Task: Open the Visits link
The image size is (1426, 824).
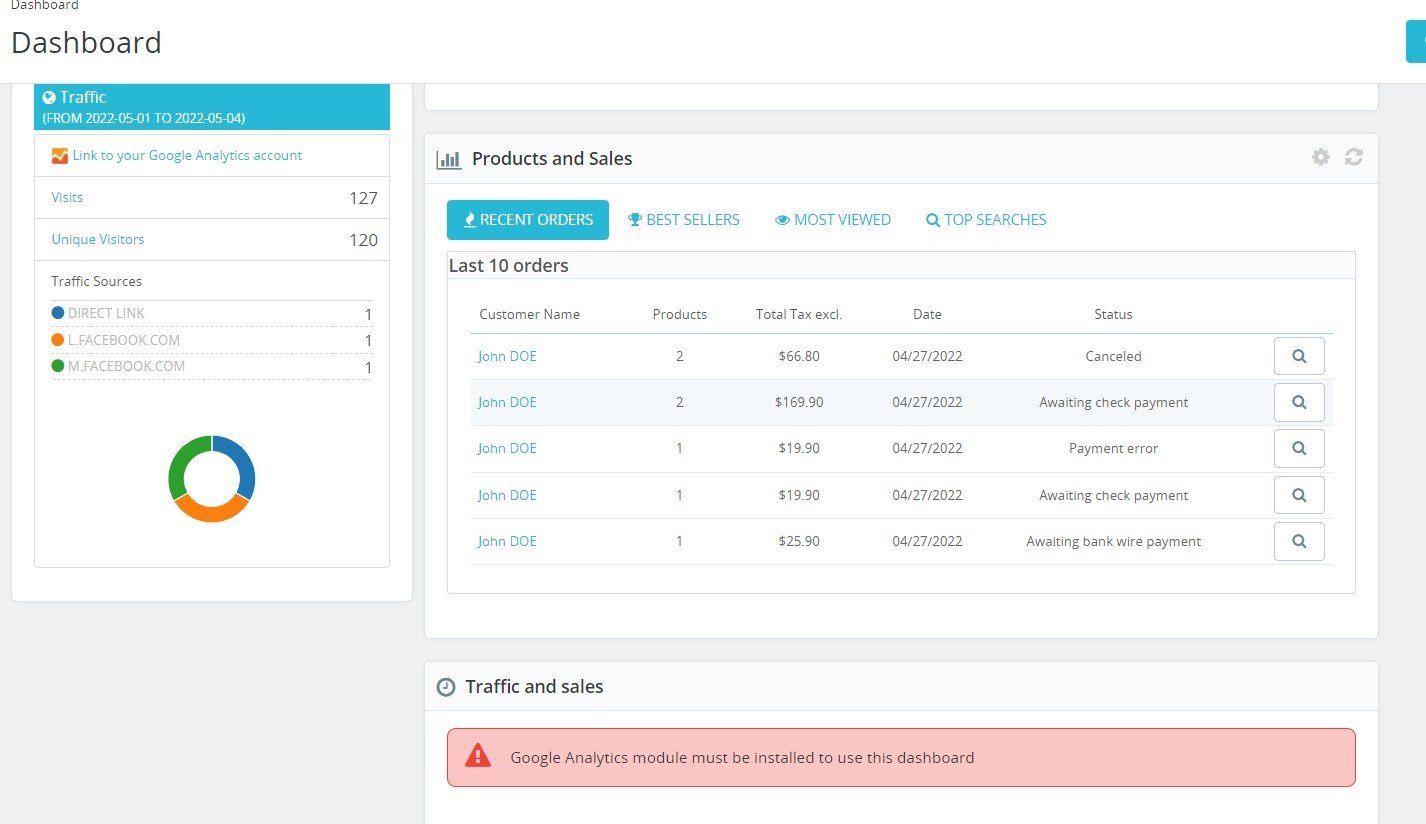Action: (x=67, y=197)
